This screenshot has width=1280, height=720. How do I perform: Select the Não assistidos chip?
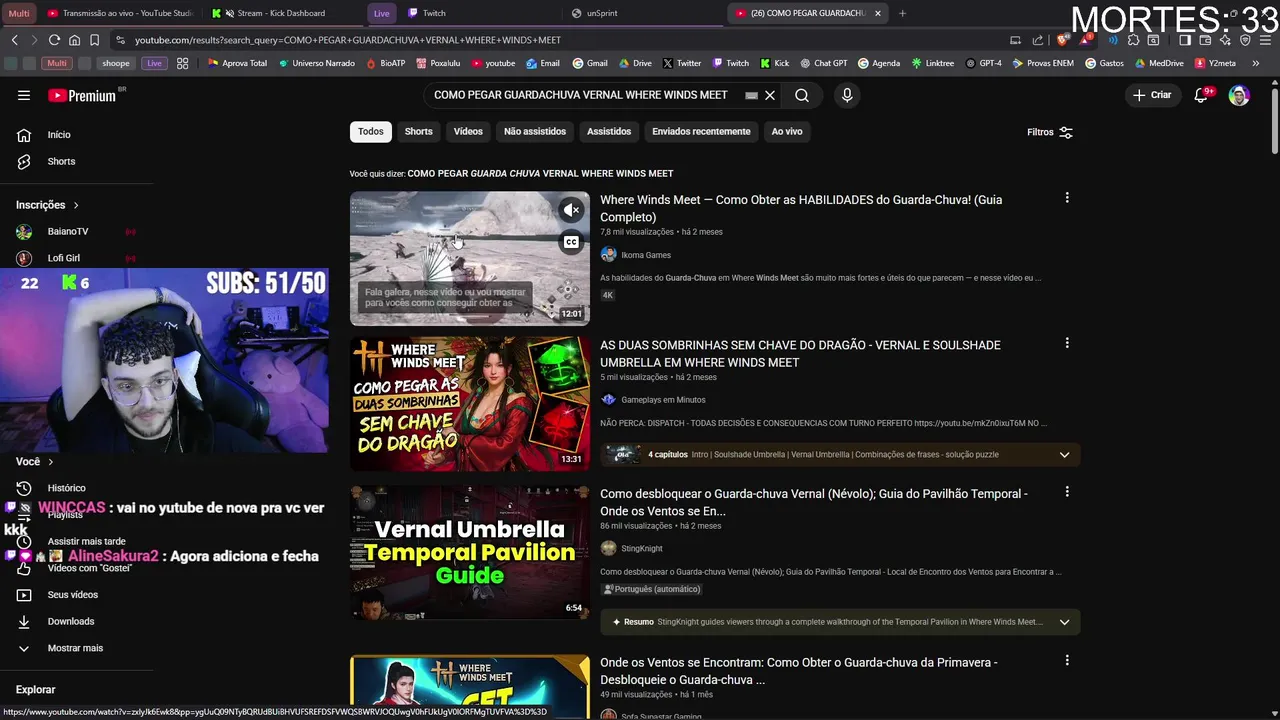tap(535, 131)
